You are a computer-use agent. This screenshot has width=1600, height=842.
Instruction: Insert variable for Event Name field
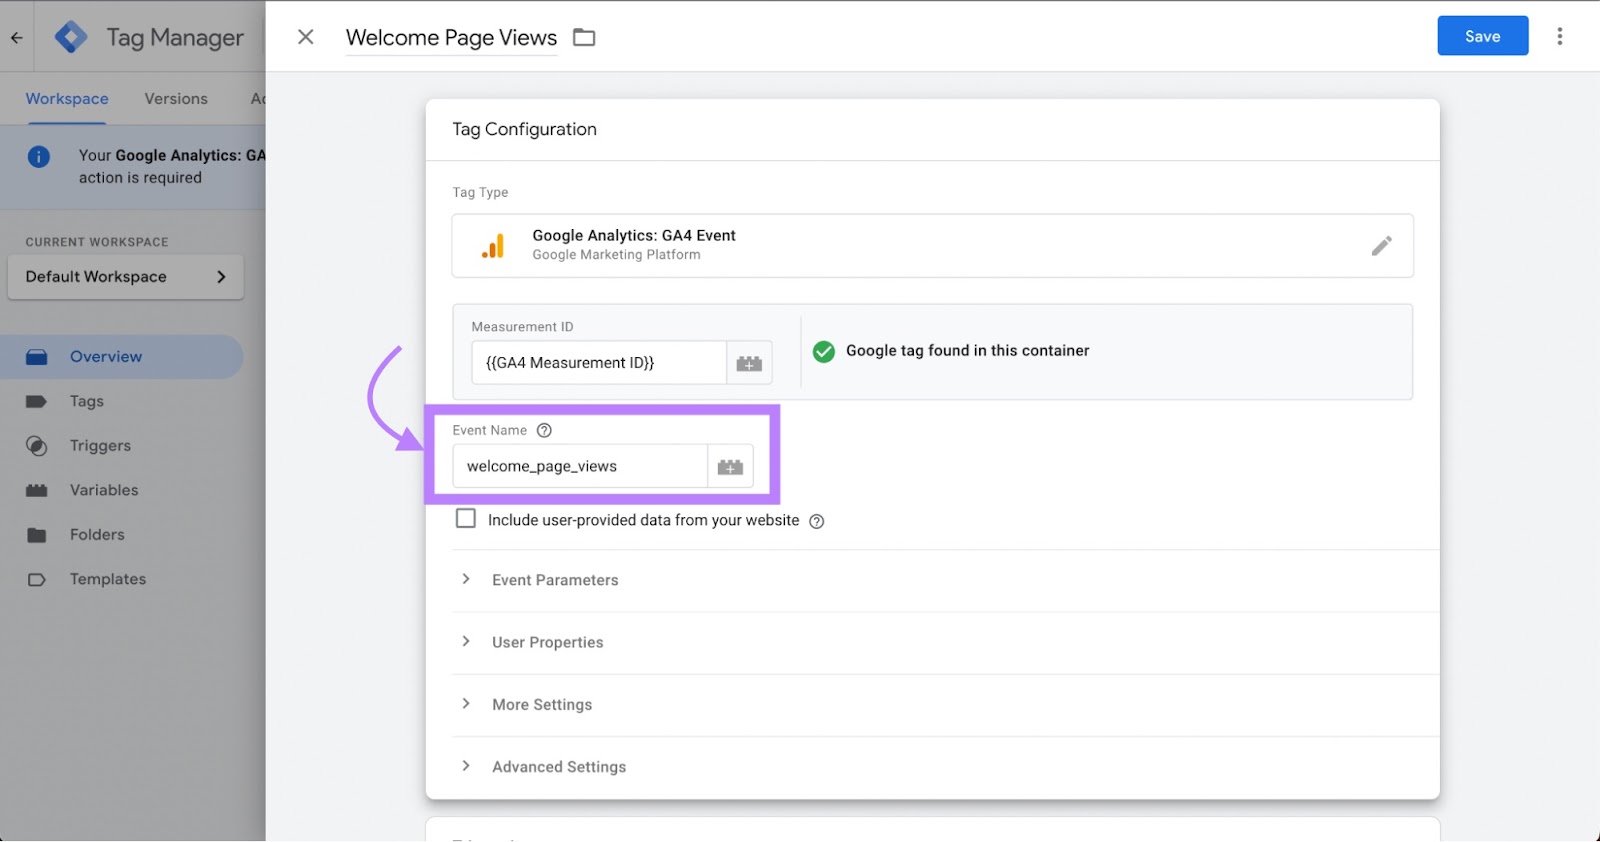pyautogui.click(x=730, y=467)
